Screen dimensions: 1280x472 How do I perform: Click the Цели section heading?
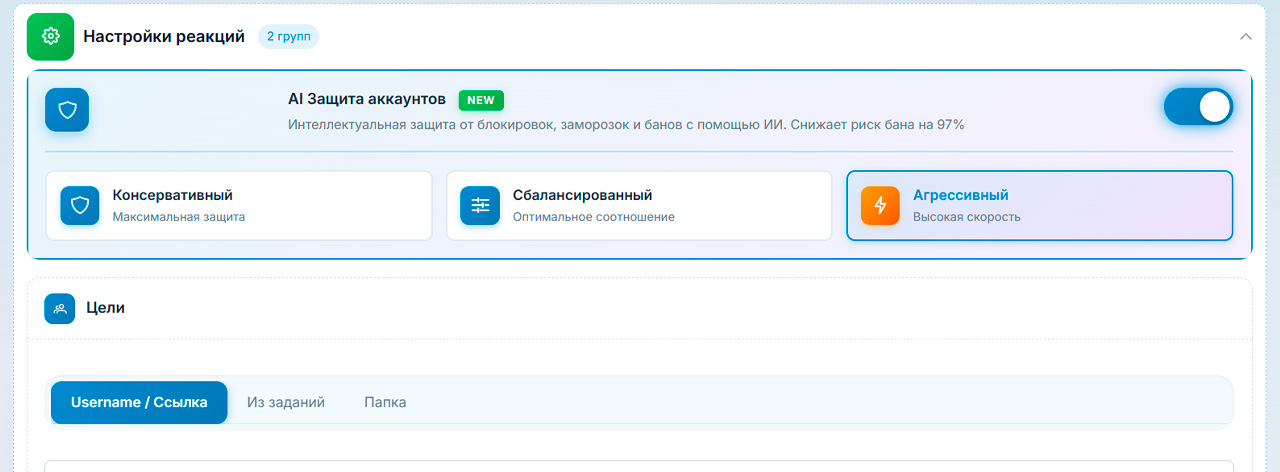[x=106, y=308]
